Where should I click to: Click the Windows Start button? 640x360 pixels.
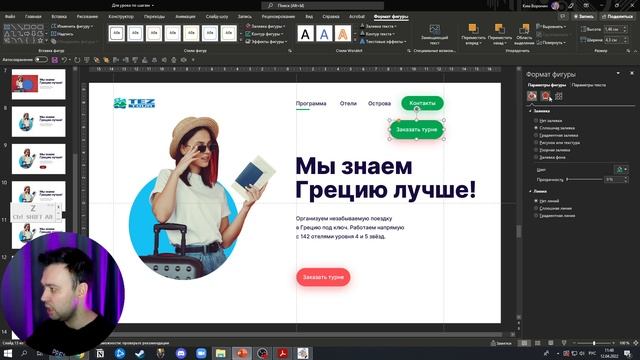click(7, 353)
